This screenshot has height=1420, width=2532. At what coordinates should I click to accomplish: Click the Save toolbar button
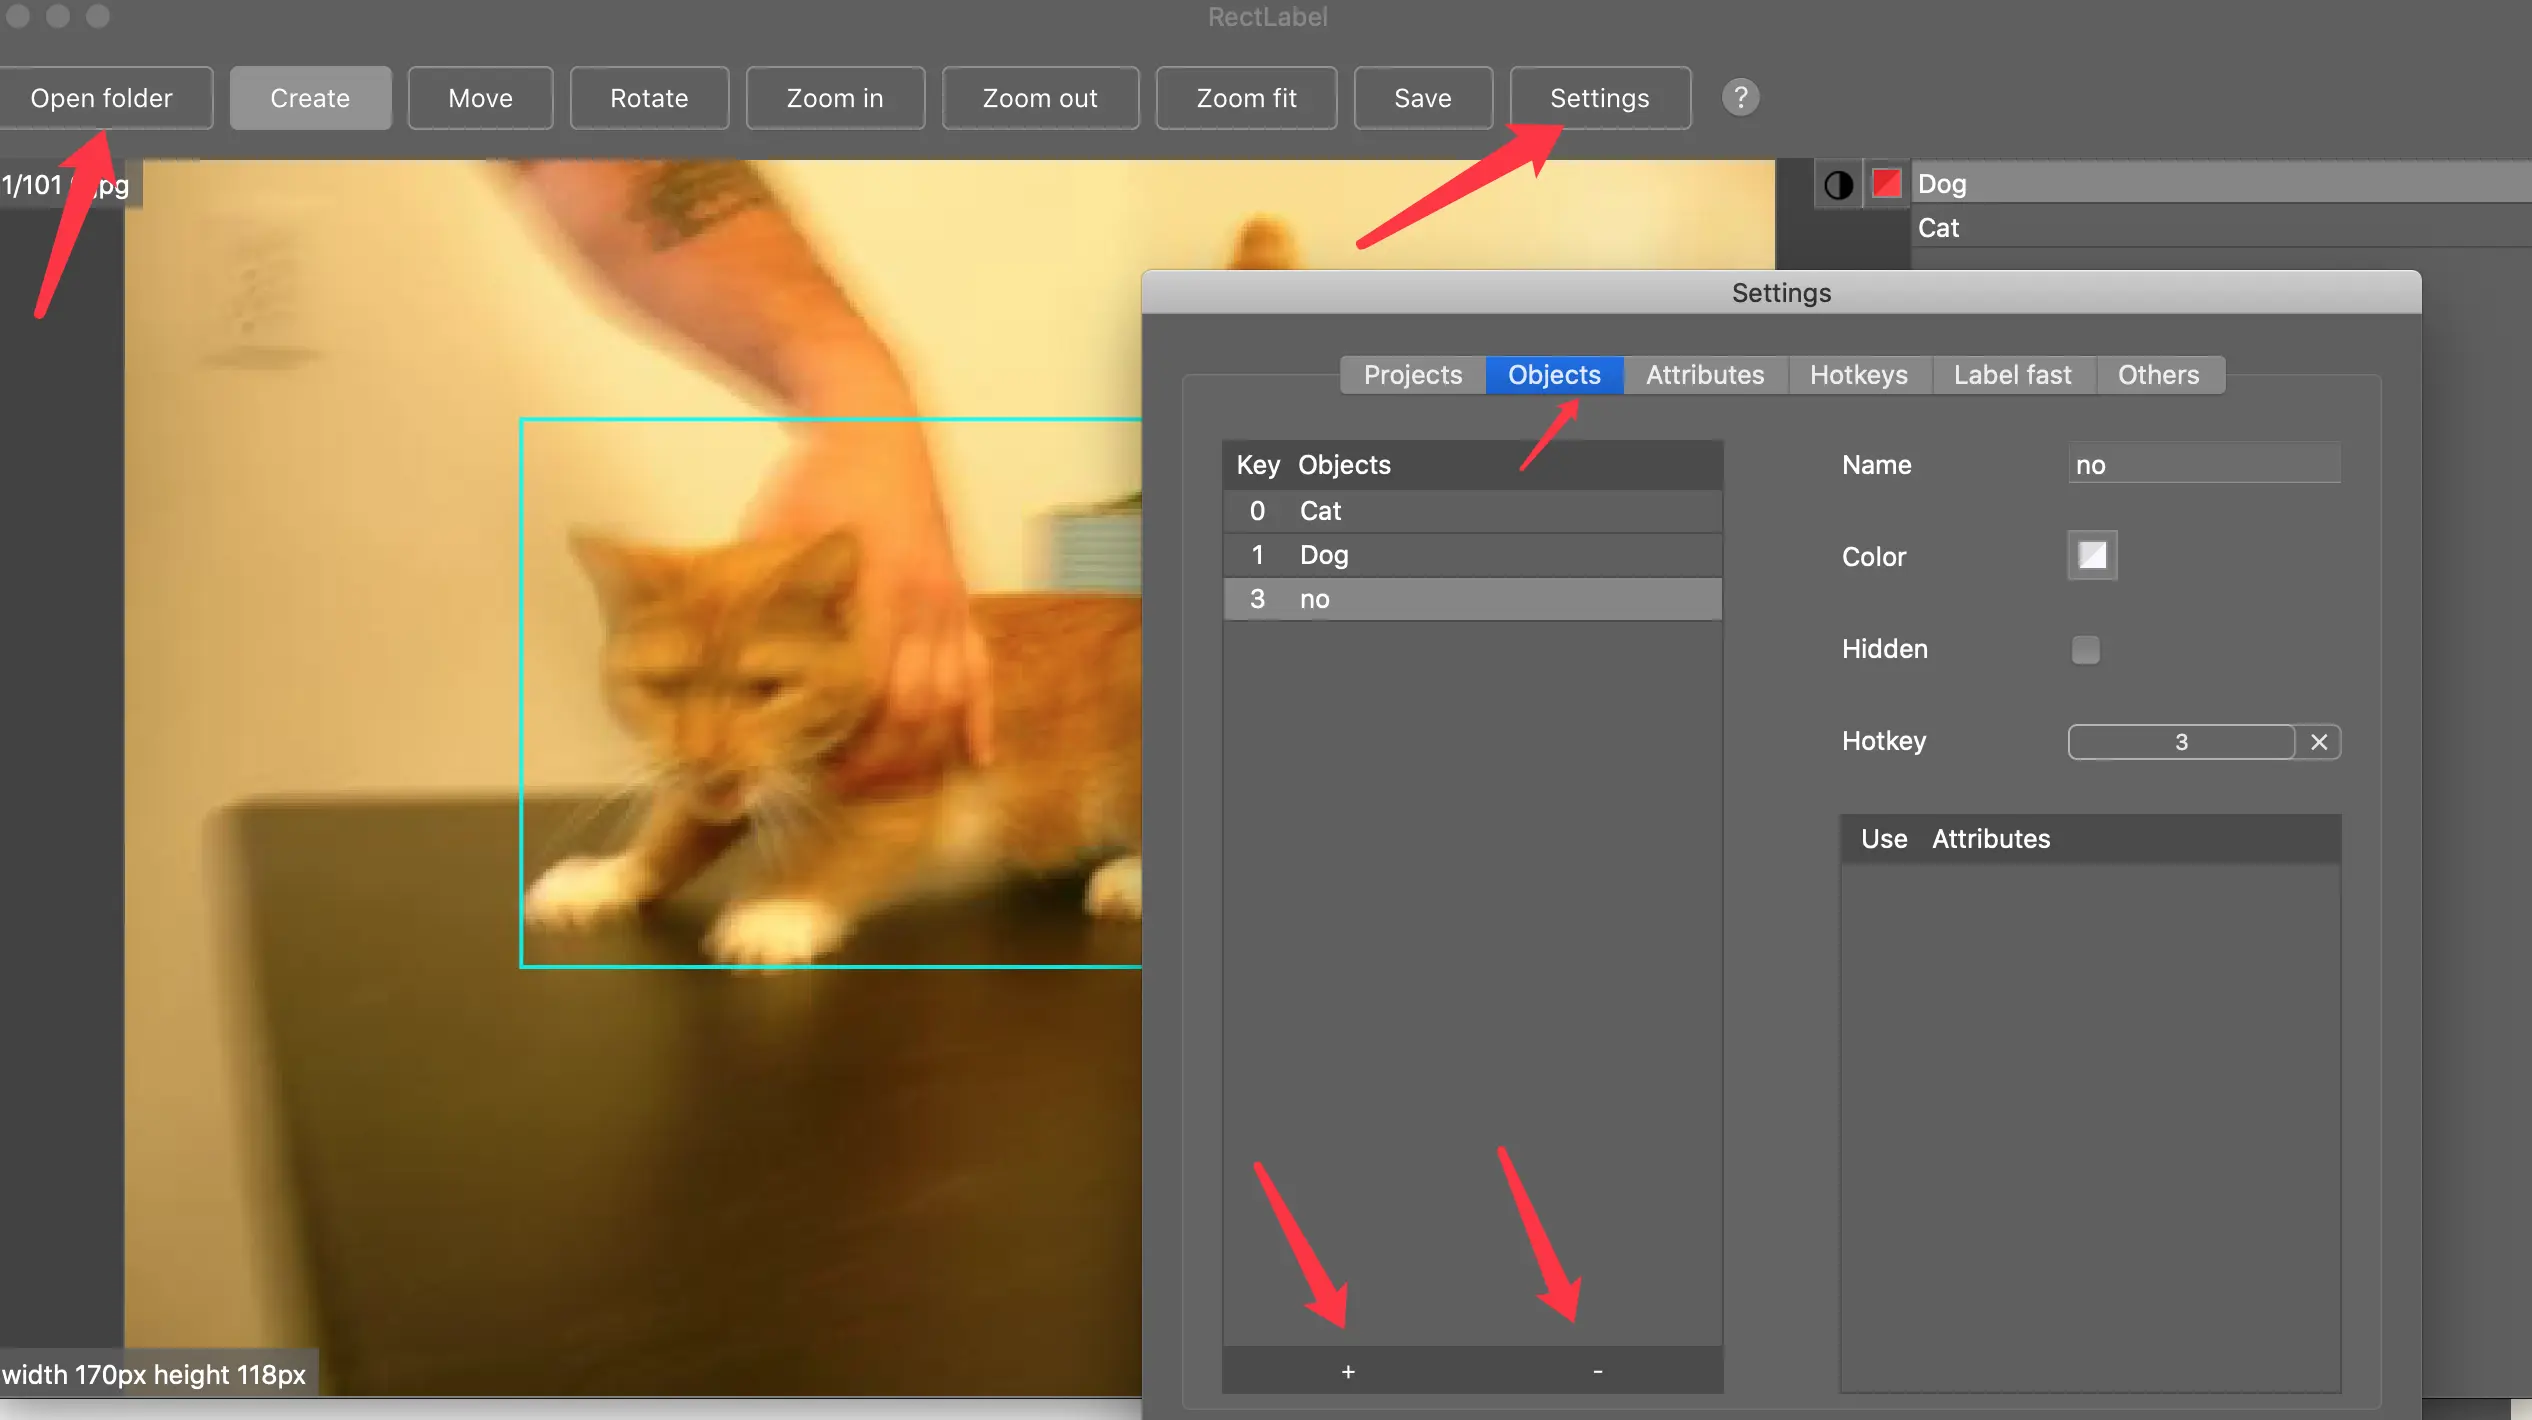coord(1422,98)
